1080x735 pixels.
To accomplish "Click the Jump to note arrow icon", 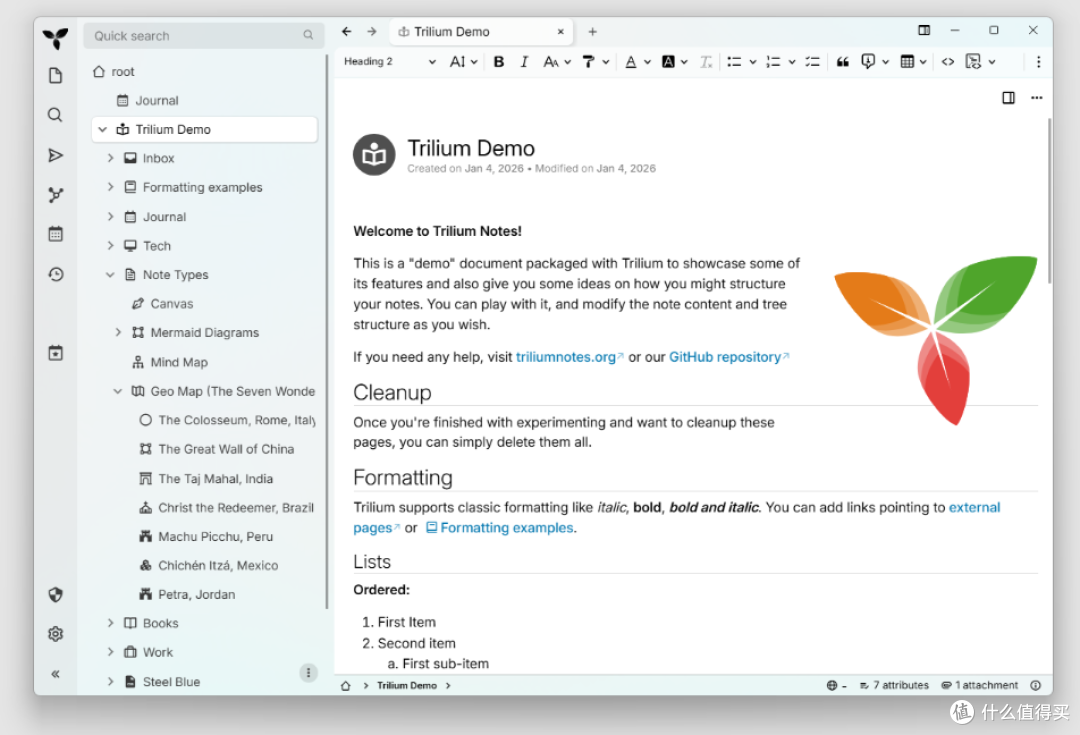I will 55,155.
